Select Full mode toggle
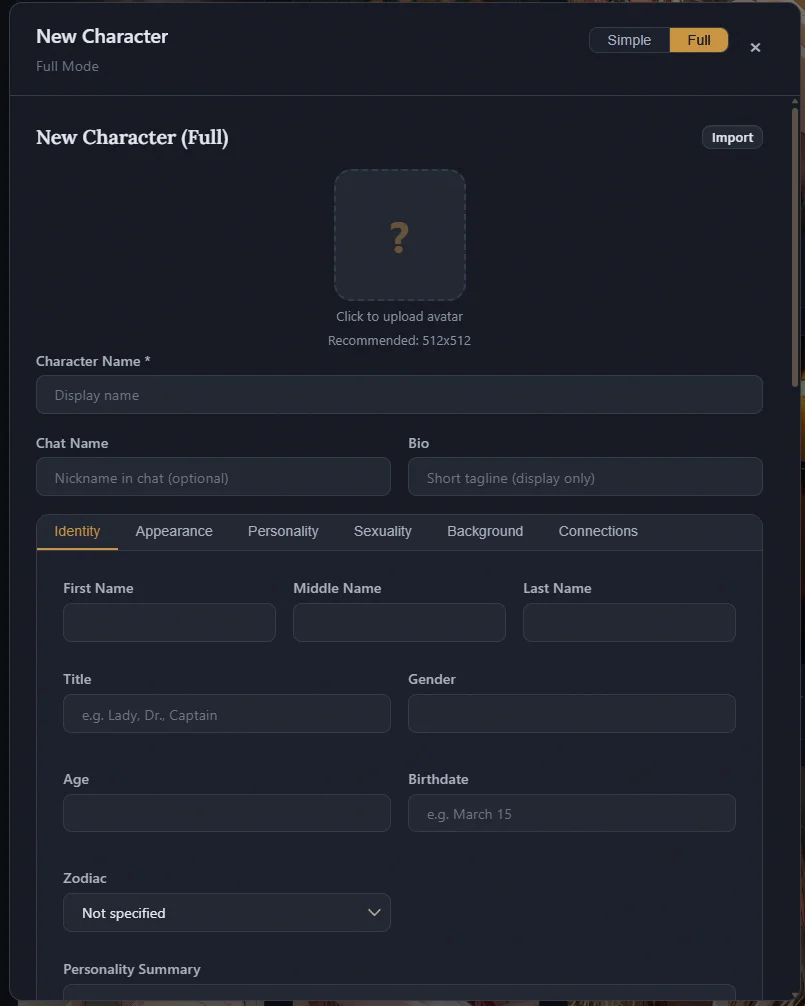 (699, 40)
